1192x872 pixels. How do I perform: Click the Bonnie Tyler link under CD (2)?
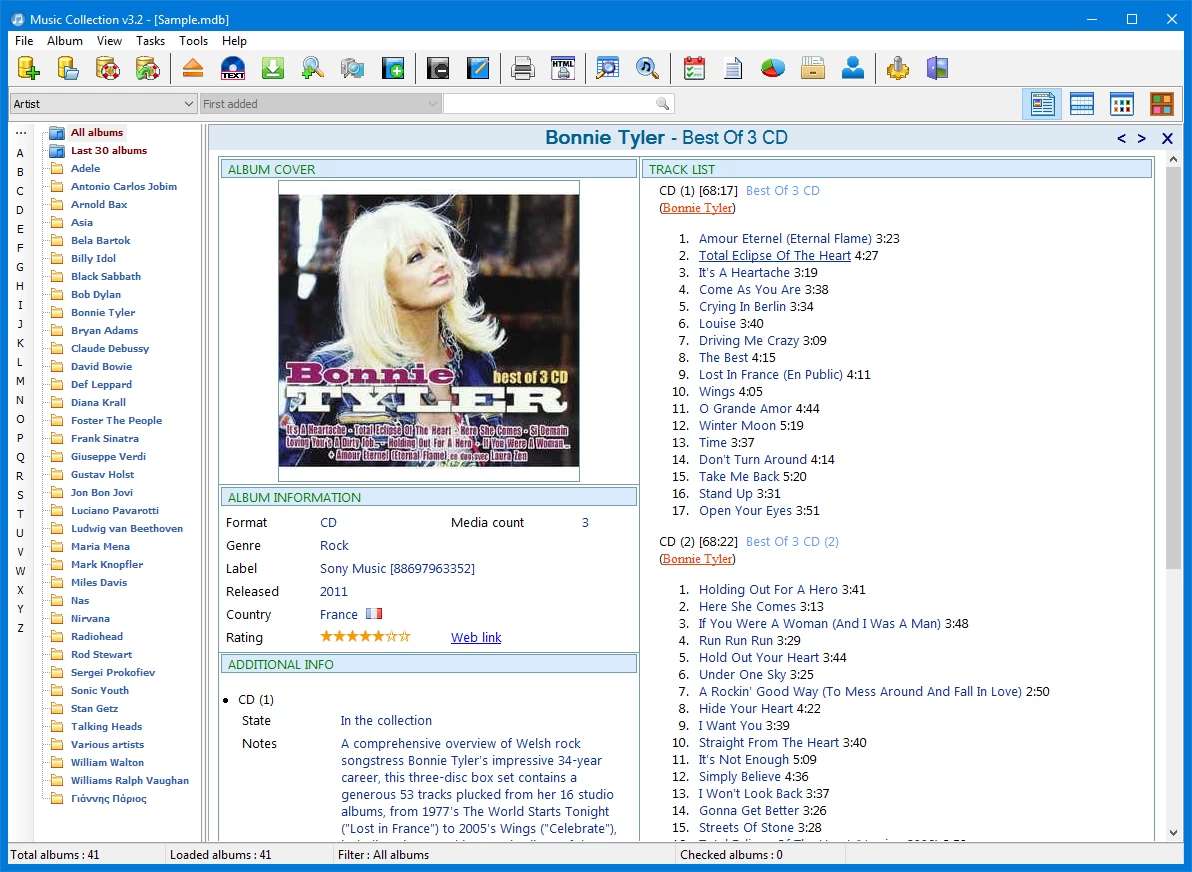pyautogui.click(x=697, y=559)
